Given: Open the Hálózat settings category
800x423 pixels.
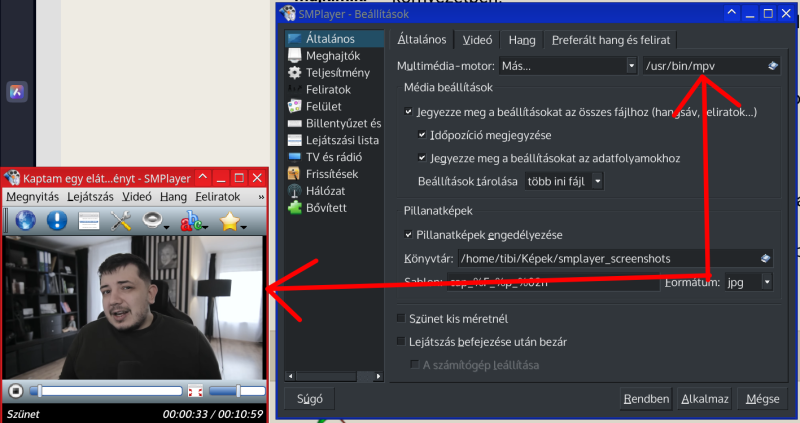Looking at the screenshot, I should 334,190.
